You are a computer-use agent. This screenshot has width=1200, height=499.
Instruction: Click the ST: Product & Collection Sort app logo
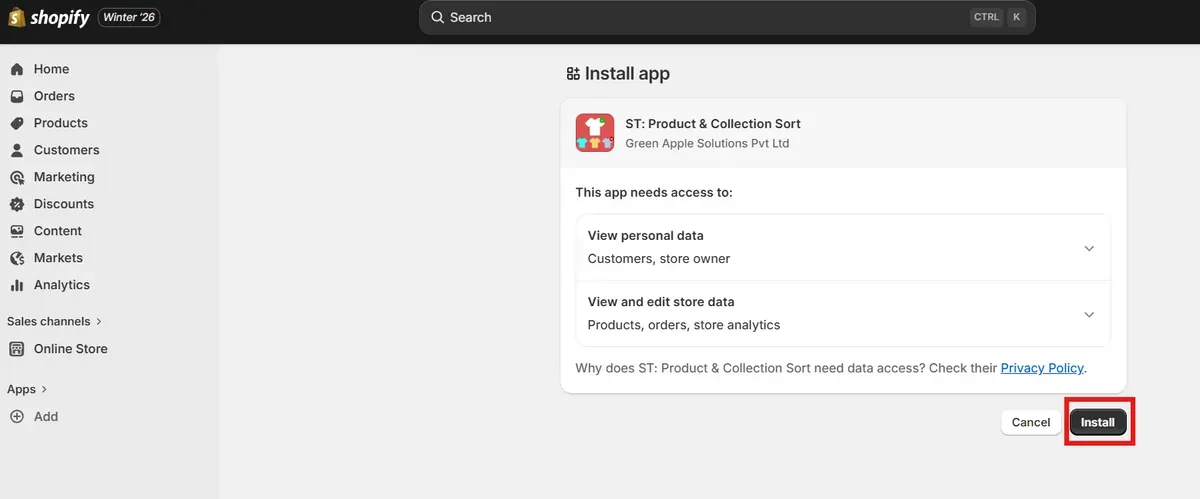(595, 133)
